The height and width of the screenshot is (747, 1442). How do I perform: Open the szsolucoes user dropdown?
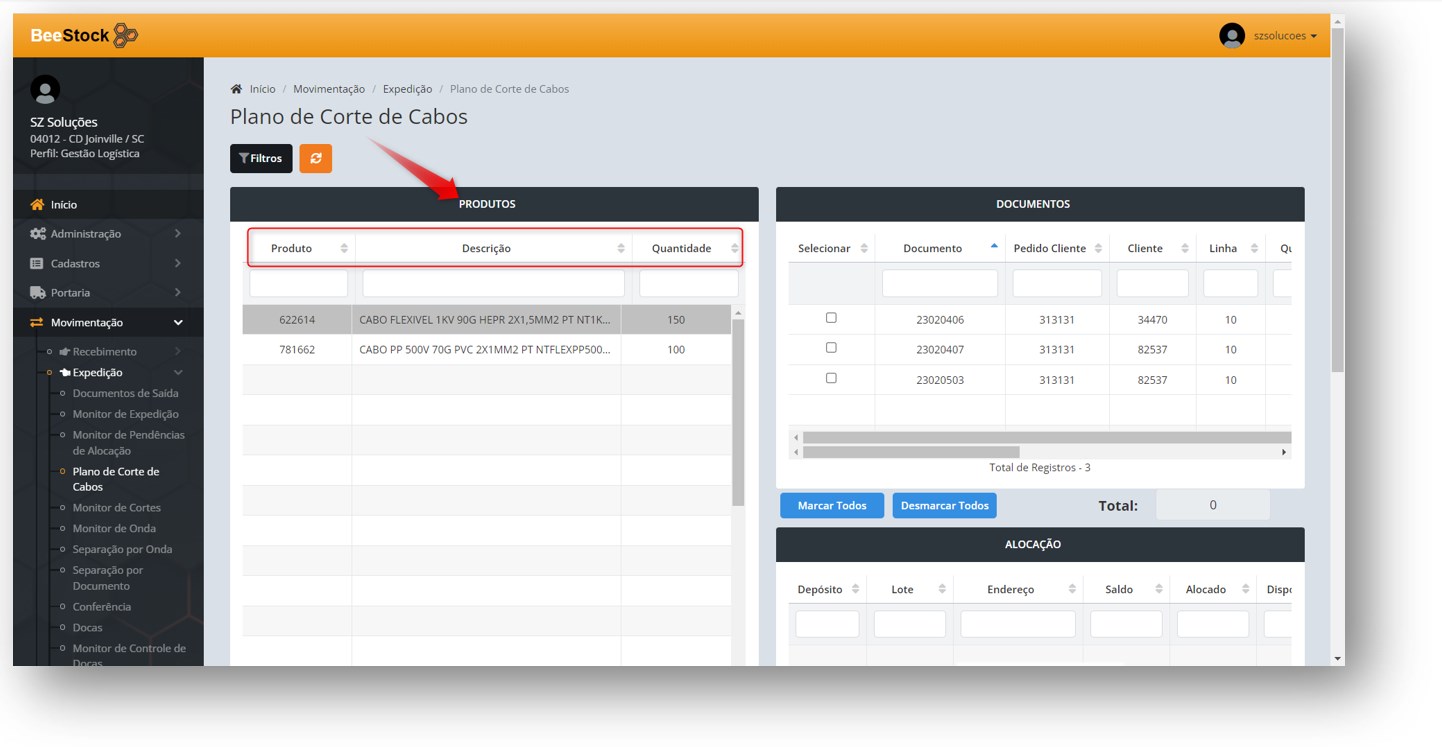click(x=1285, y=36)
